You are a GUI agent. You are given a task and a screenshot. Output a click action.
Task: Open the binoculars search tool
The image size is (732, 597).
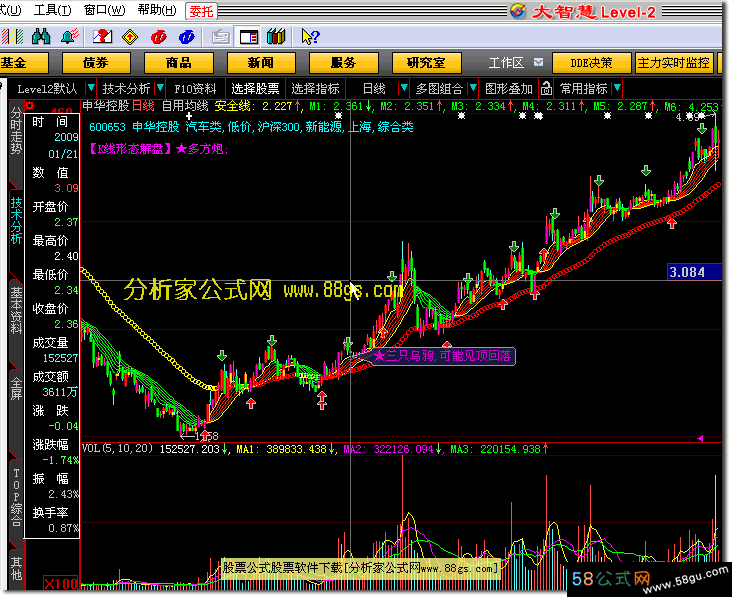41,36
